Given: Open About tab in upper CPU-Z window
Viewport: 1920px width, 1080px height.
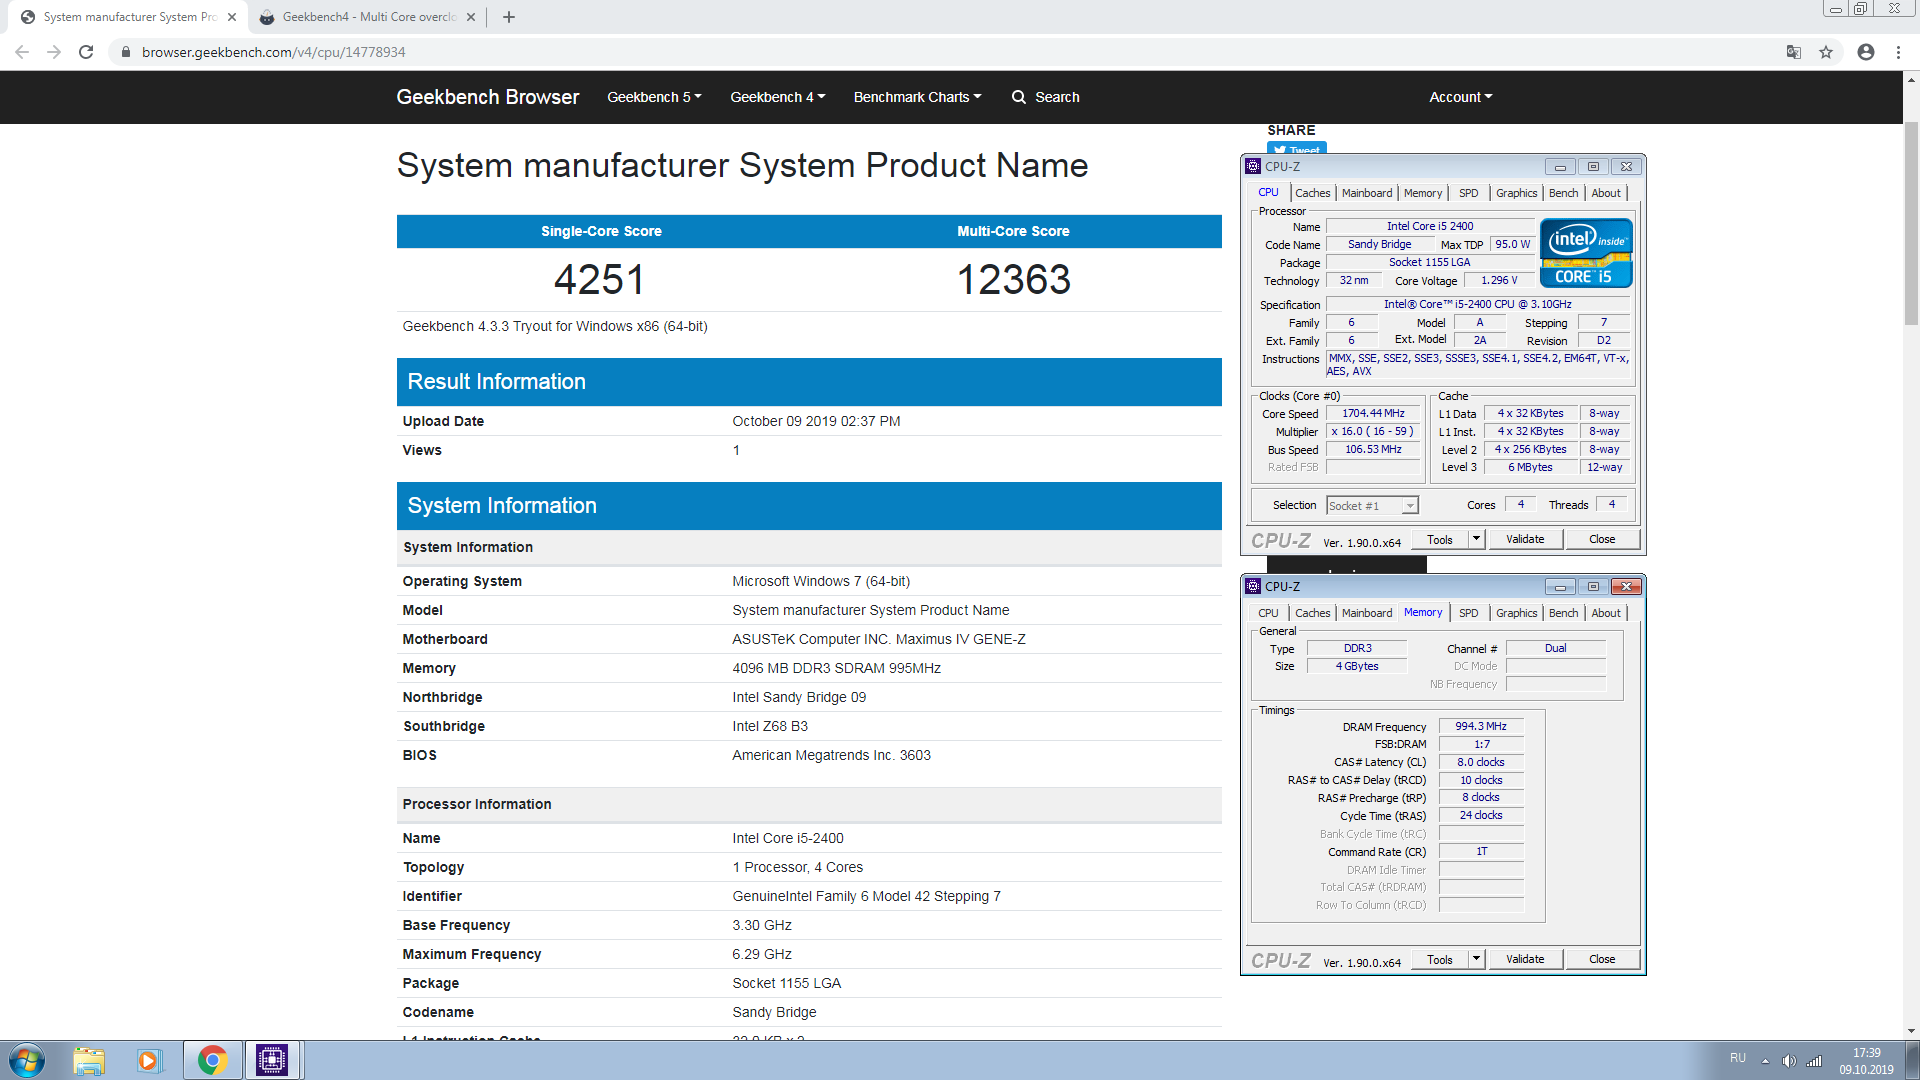Looking at the screenshot, I should click(1606, 193).
